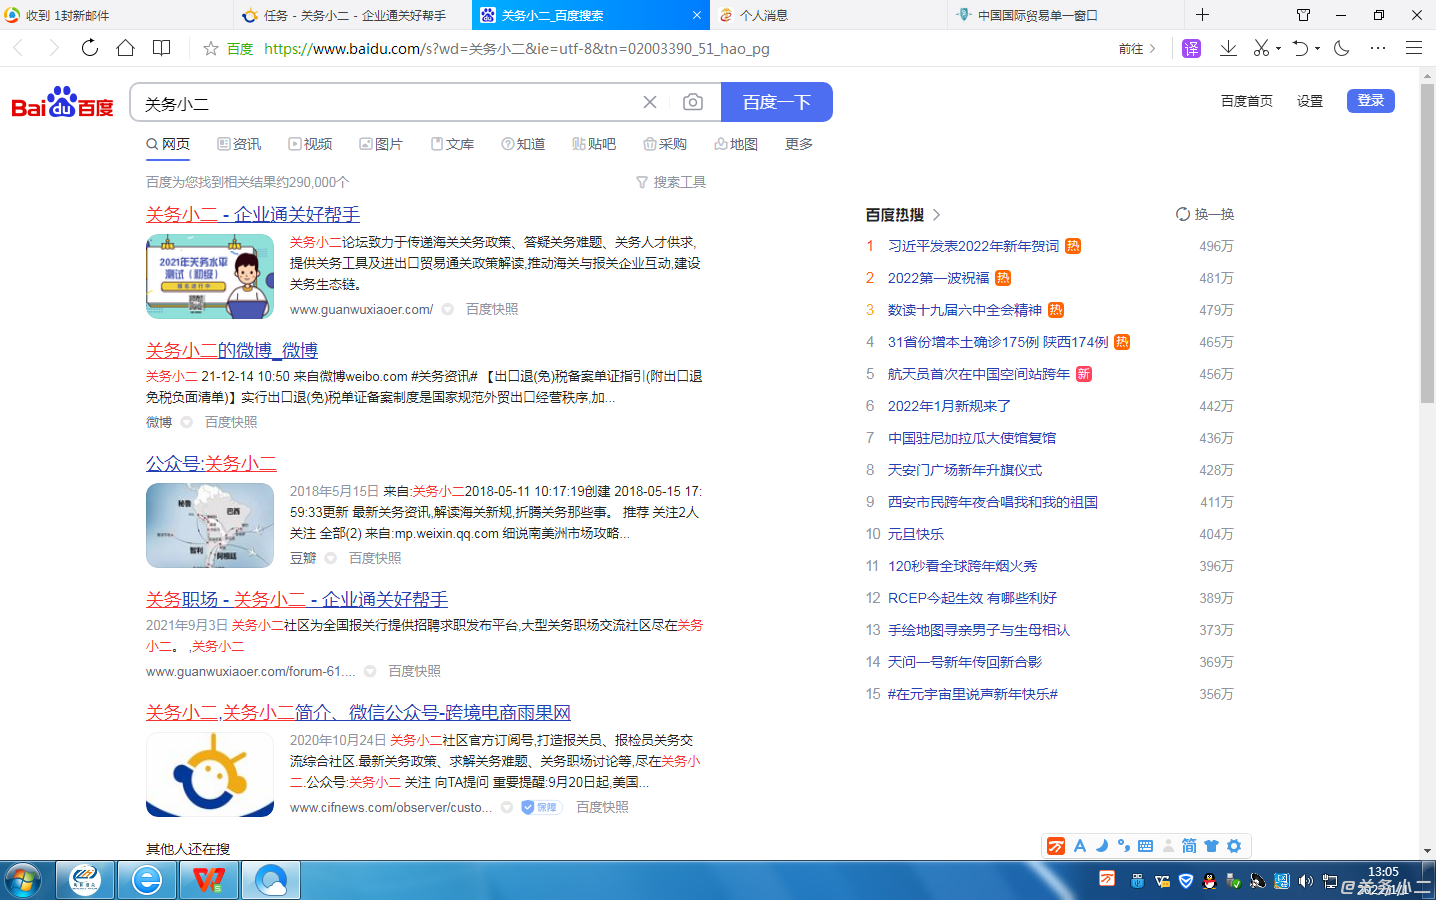Open WPS Office from taskbar
Viewport: 1436px width, 900px height.
(209, 881)
